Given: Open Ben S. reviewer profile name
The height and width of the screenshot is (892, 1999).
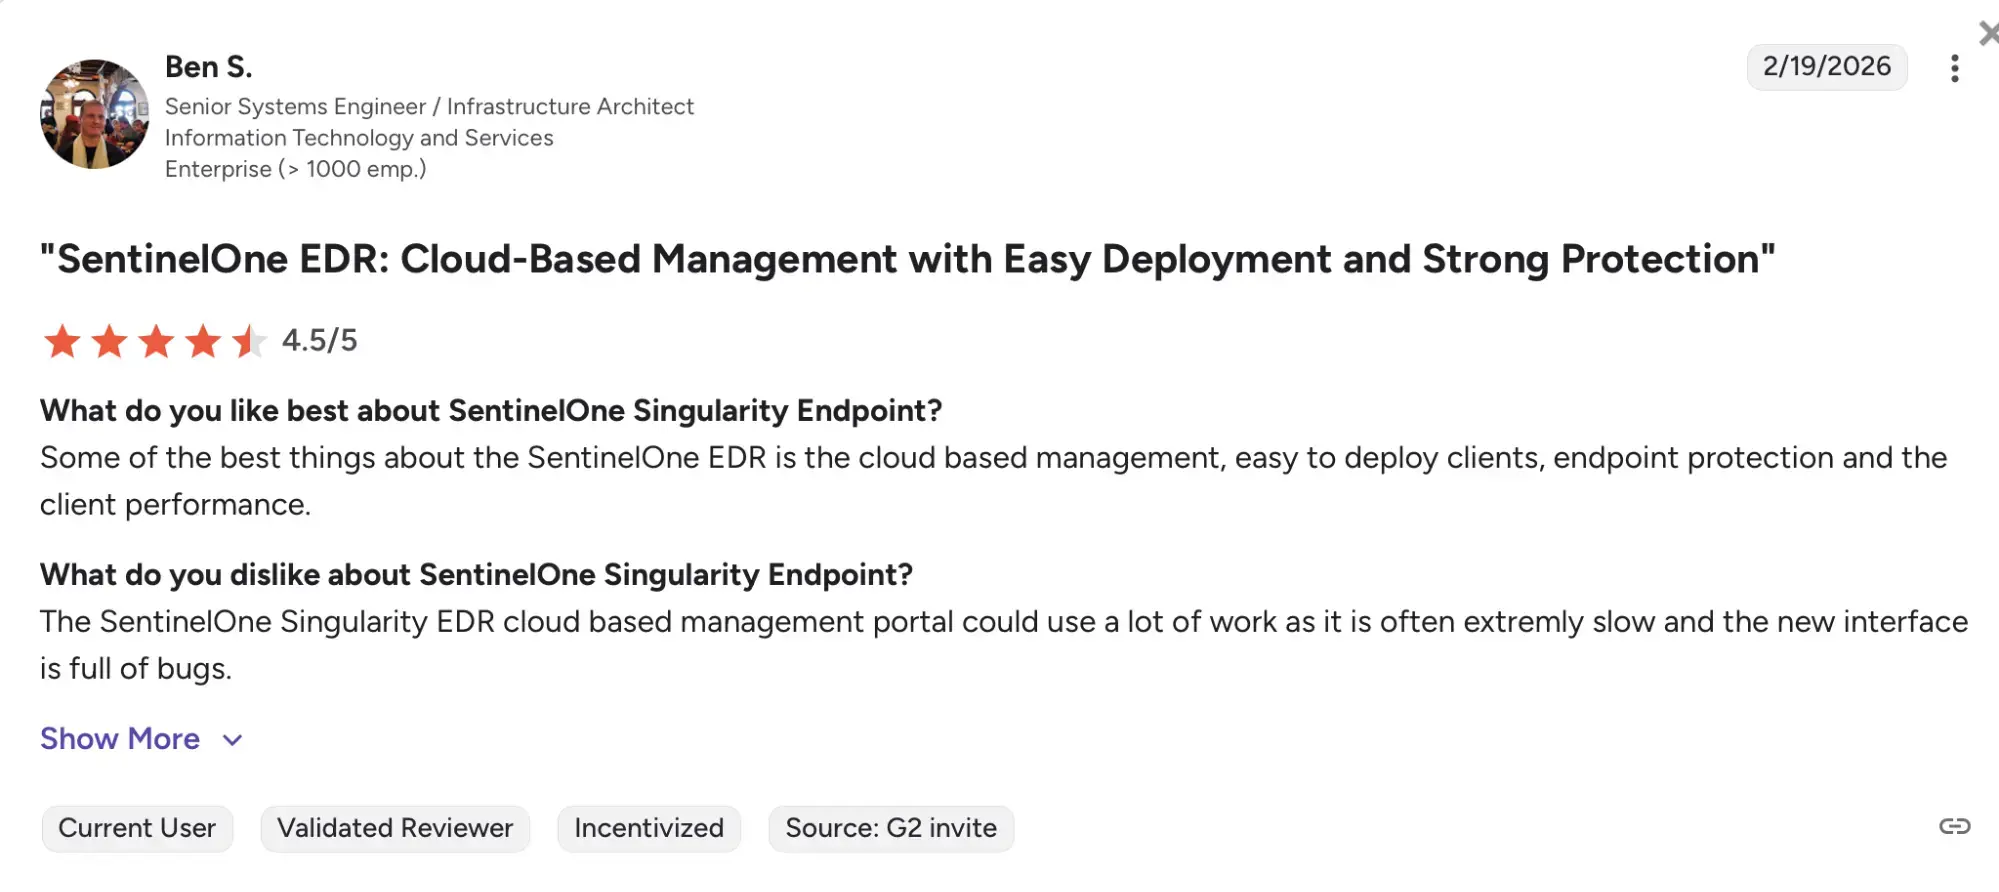Looking at the screenshot, I should click(208, 67).
